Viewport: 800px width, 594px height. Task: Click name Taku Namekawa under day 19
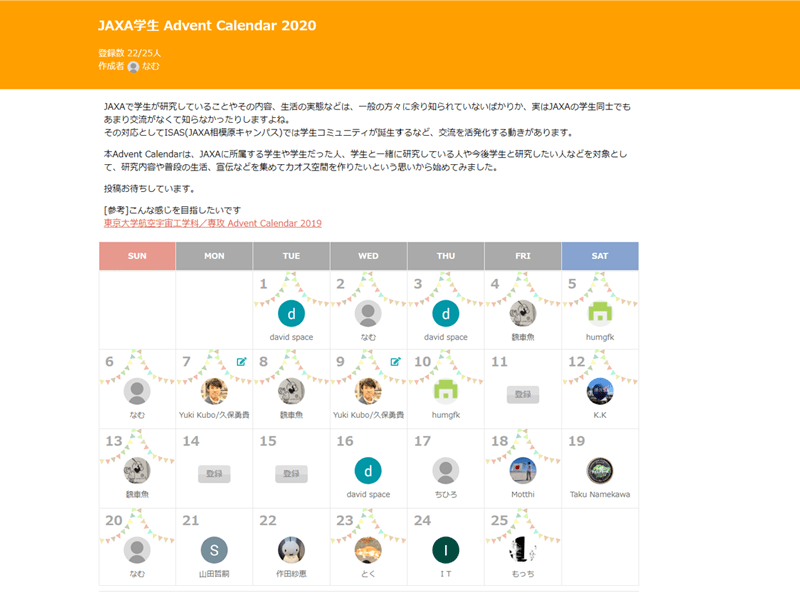pos(600,494)
